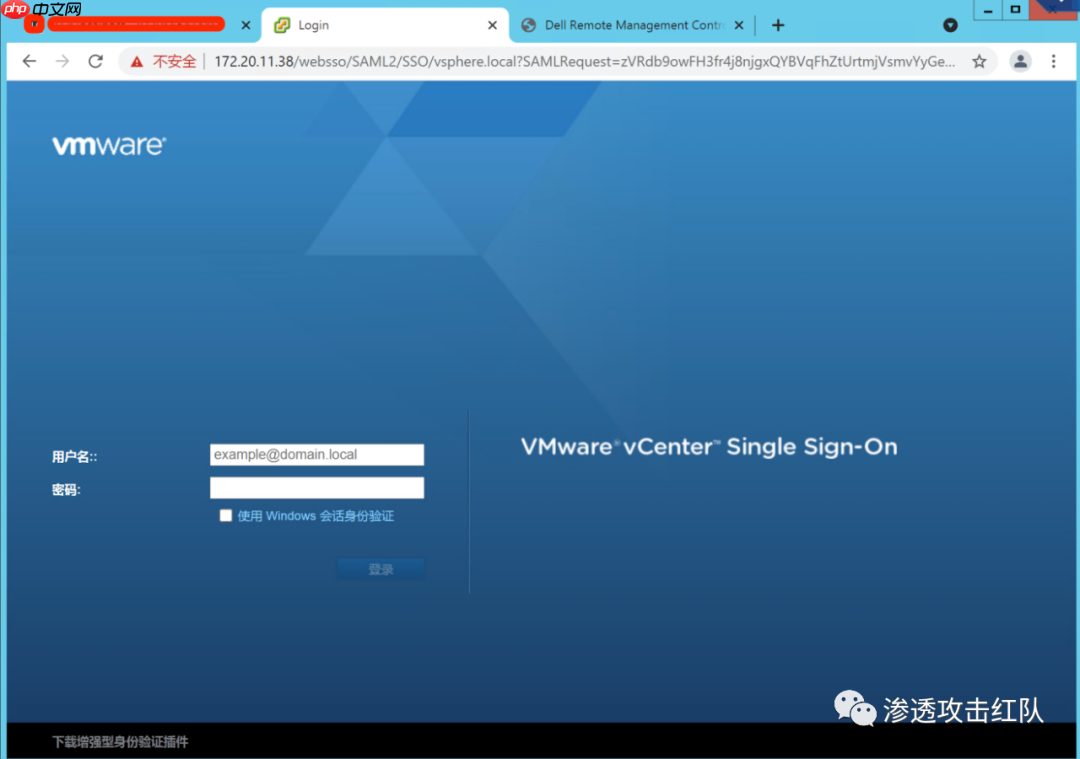Close the Dell Remote Management tab
This screenshot has height=759, width=1080.
tap(739, 25)
